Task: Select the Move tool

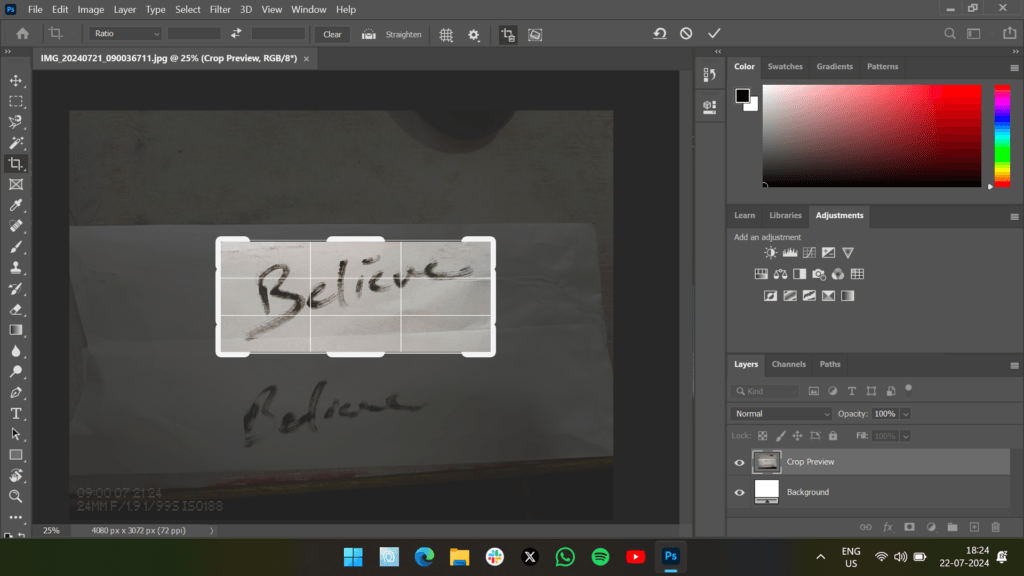Action: click(x=16, y=80)
